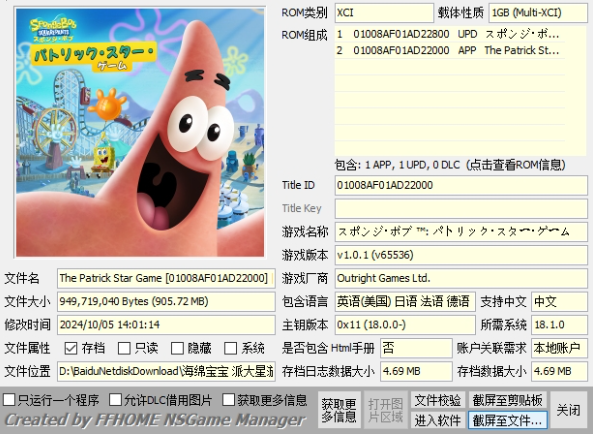
Task: Click the 文件名 file name field
Action: [166, 278]
